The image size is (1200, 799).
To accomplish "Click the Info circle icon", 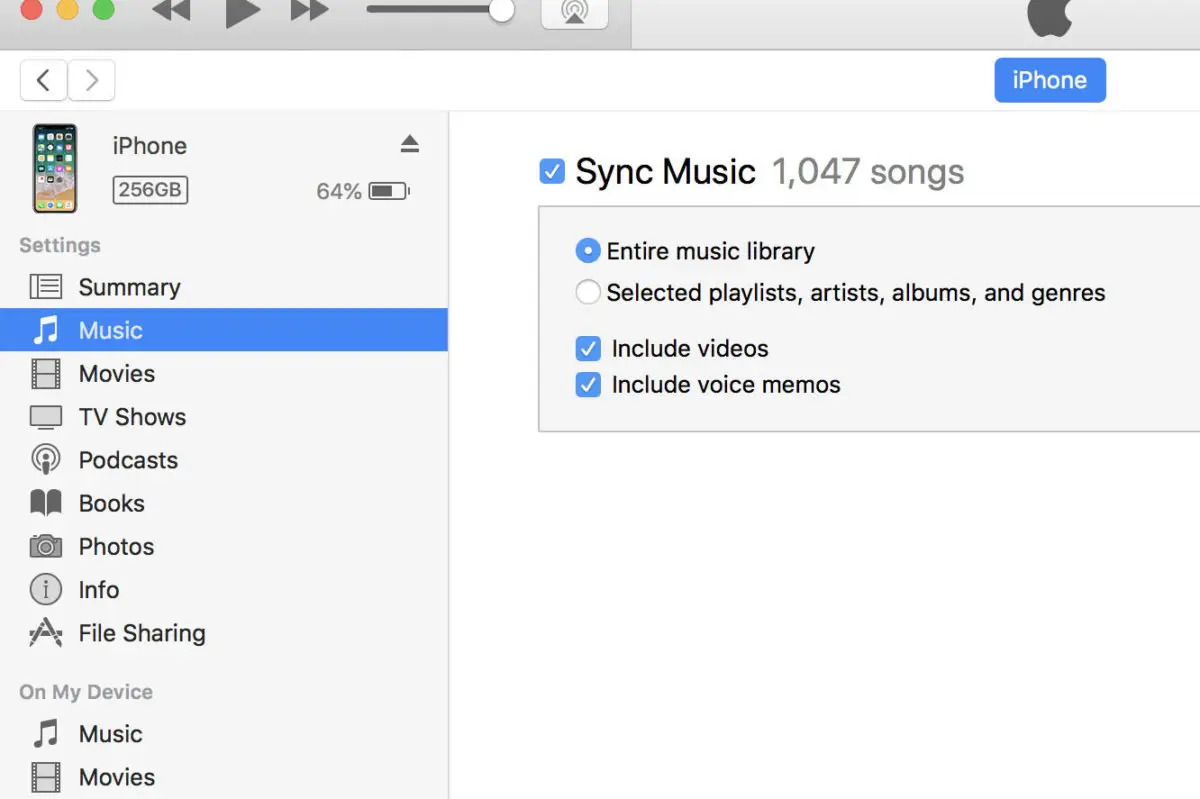I will point(45,590).
